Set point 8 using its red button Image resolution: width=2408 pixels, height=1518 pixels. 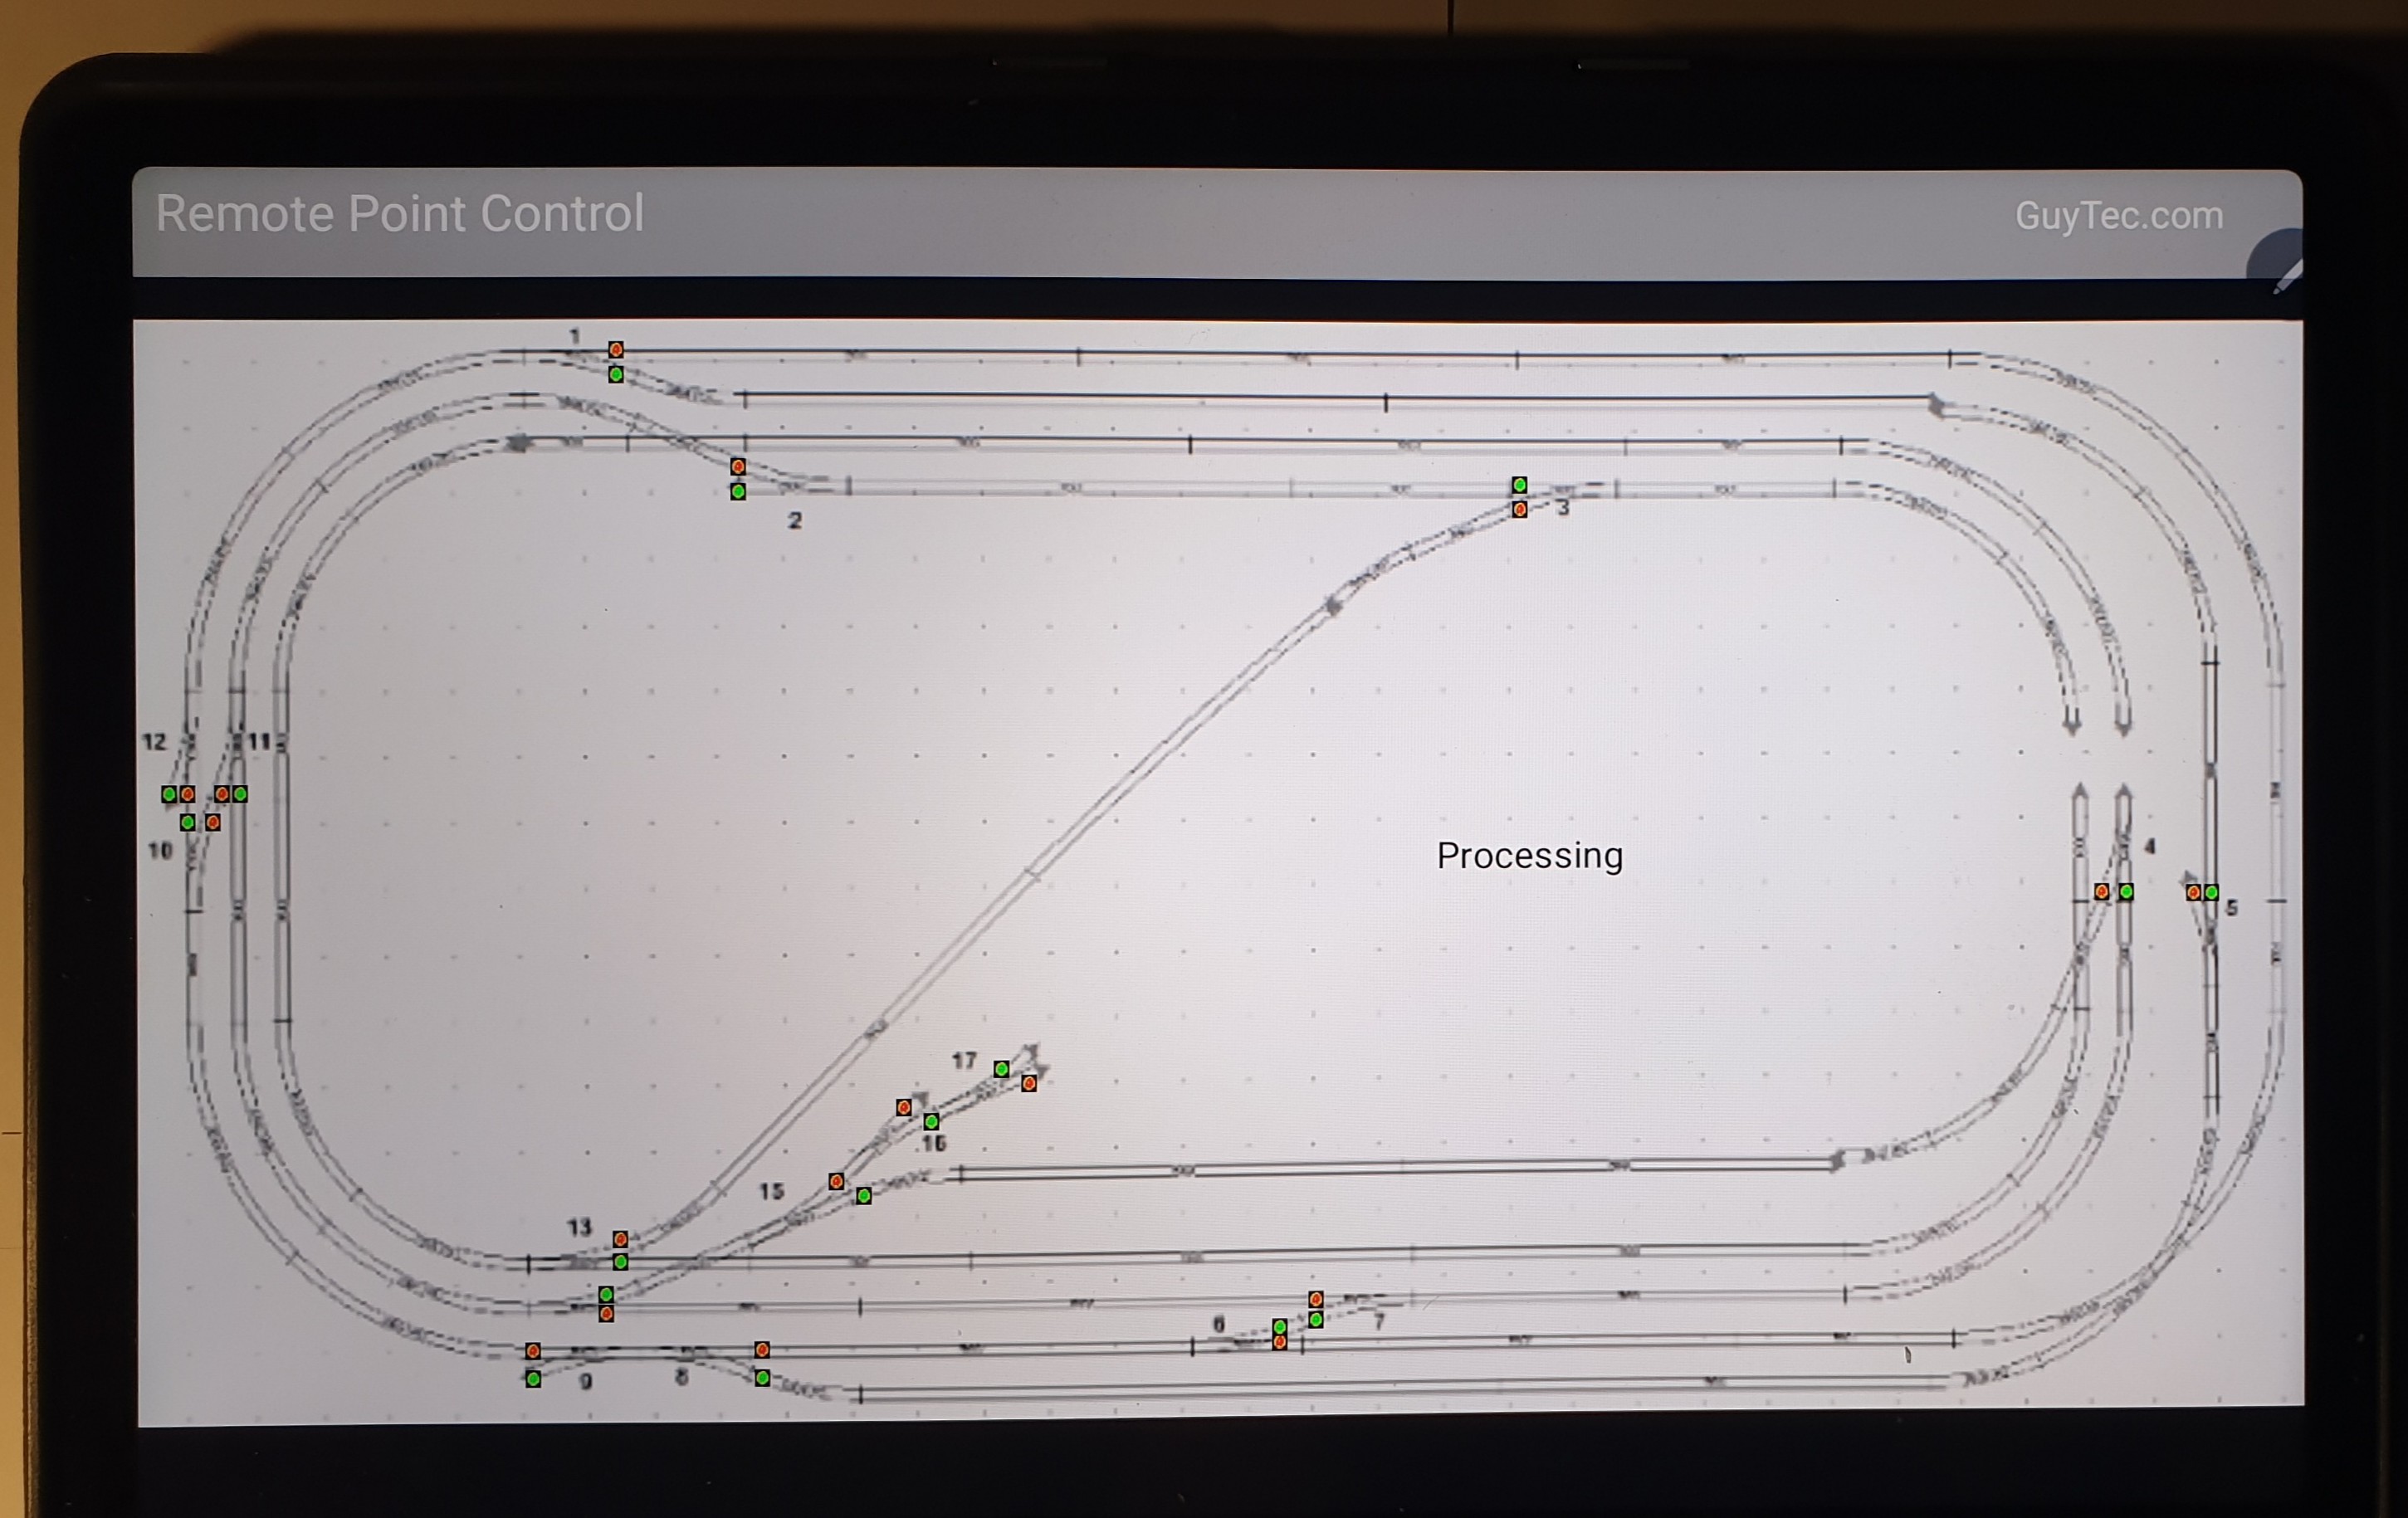pyautogui.click(x=762, y=1350)
